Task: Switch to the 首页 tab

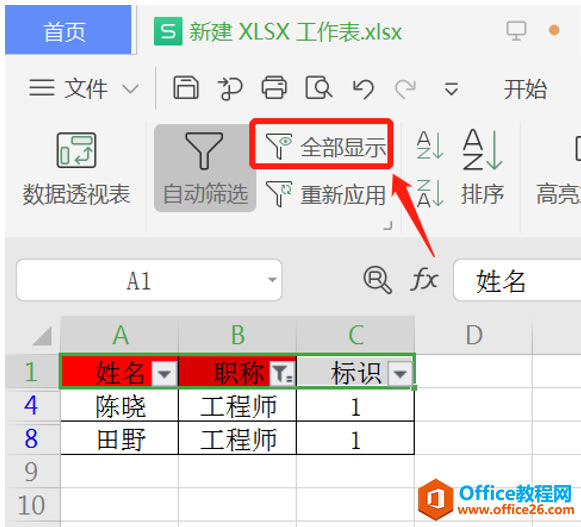Action: click(x=68, y=30)
